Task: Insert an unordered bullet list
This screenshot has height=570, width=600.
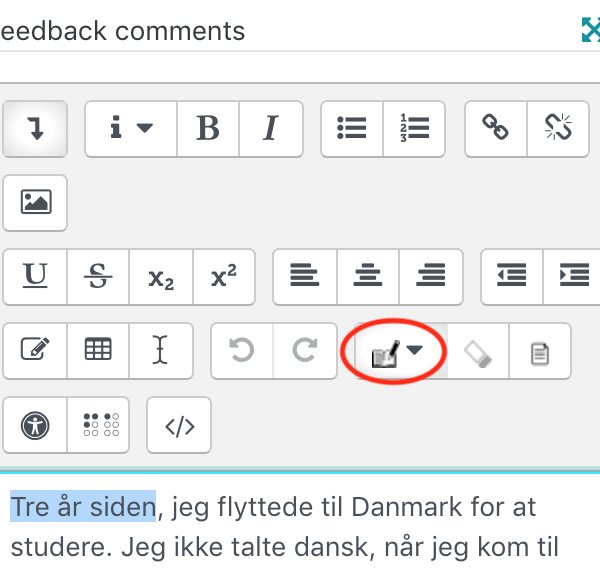Action: point(352,129)
